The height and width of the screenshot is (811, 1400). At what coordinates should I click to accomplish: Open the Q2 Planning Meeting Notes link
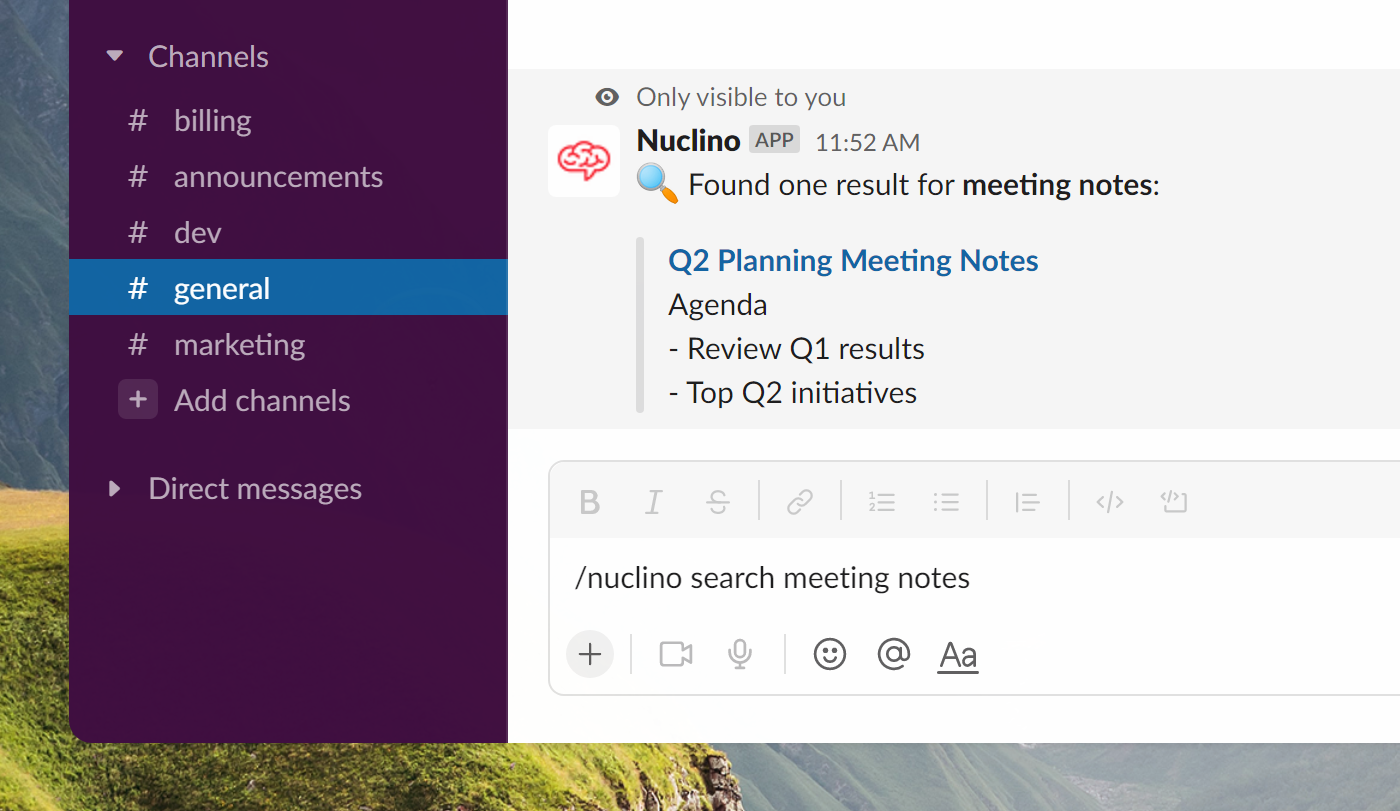pyautogui.click(x=853, y=261)
